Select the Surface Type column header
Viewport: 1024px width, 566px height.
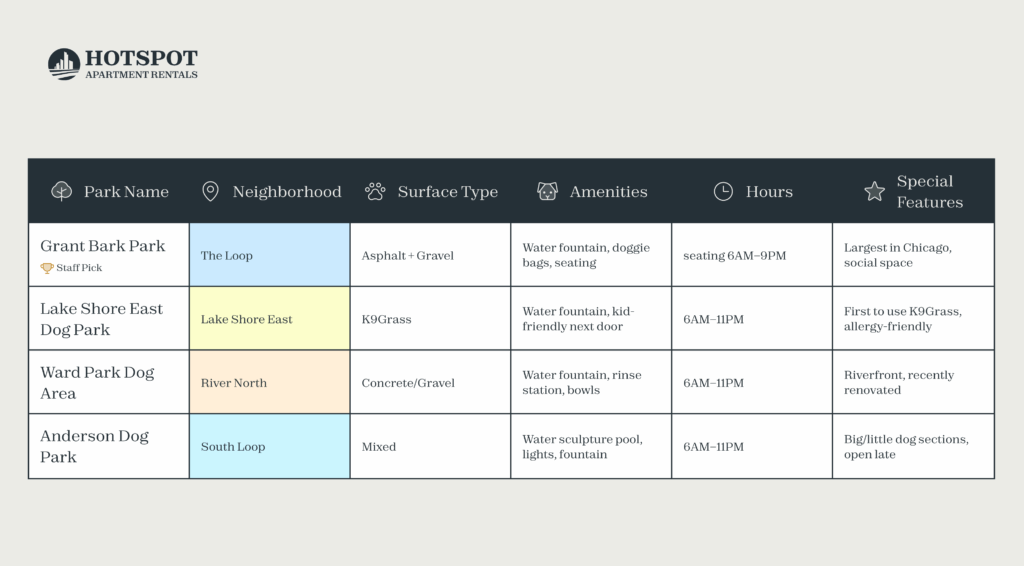(430, 191)
